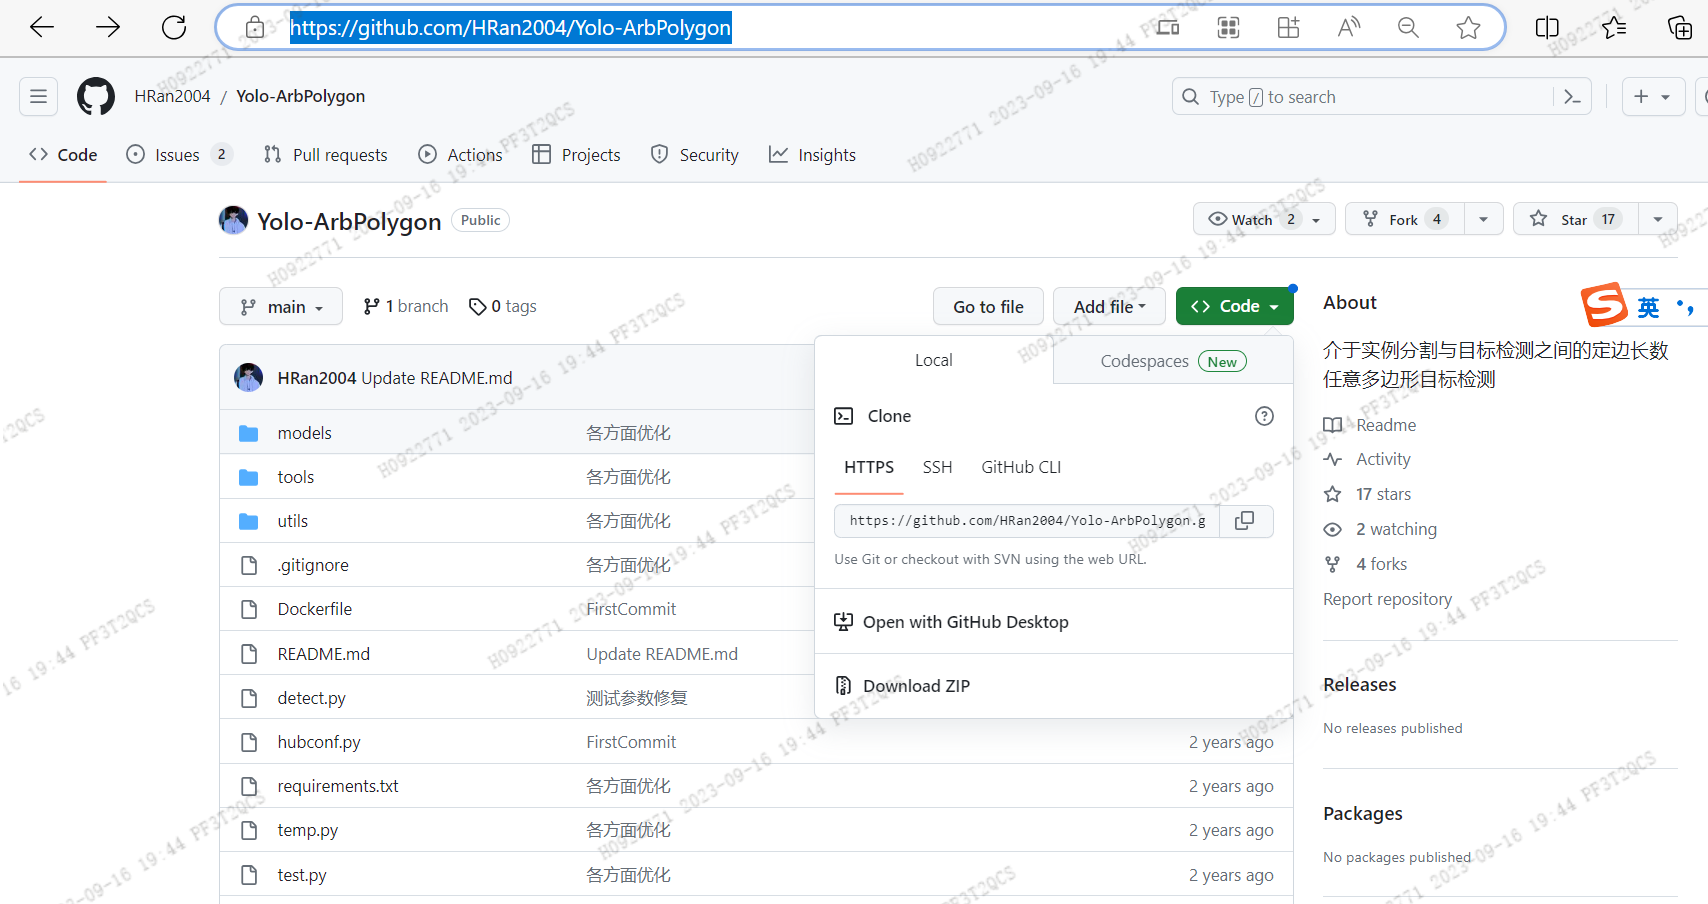Screen dimensions: 1708x904
Task: Copy the HTTPS clone URL with copy icon
Action: click(1245, 521)
